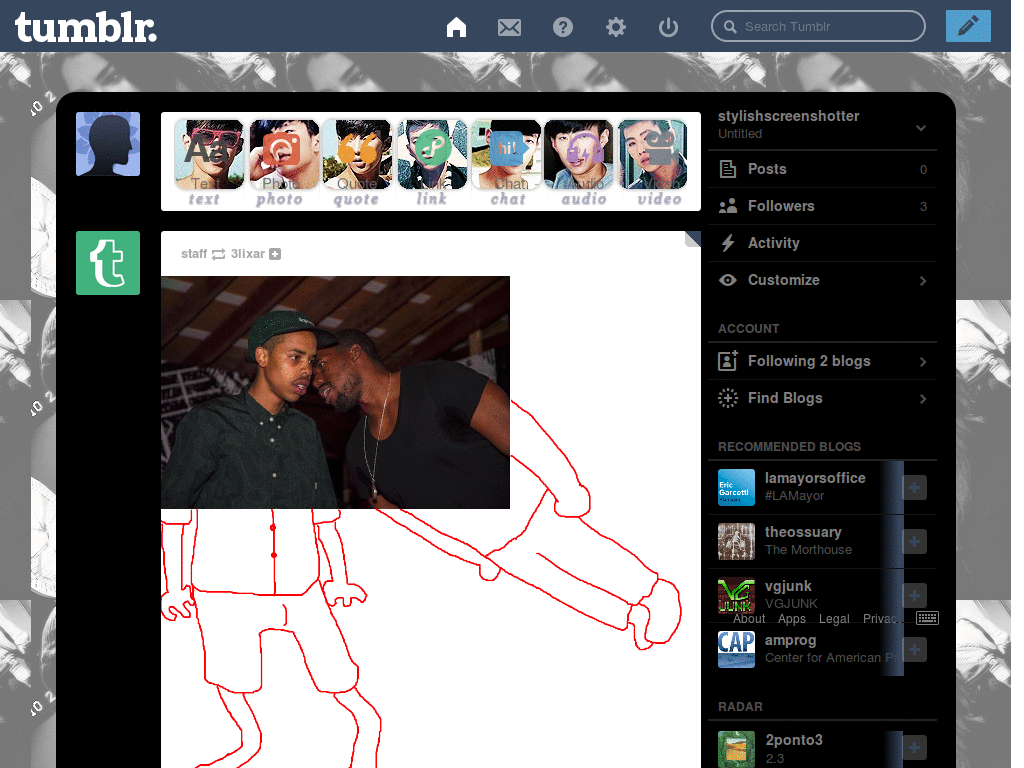1024x768 pixels.
Task: Click the tumblr logo
Action: [86, 27]
